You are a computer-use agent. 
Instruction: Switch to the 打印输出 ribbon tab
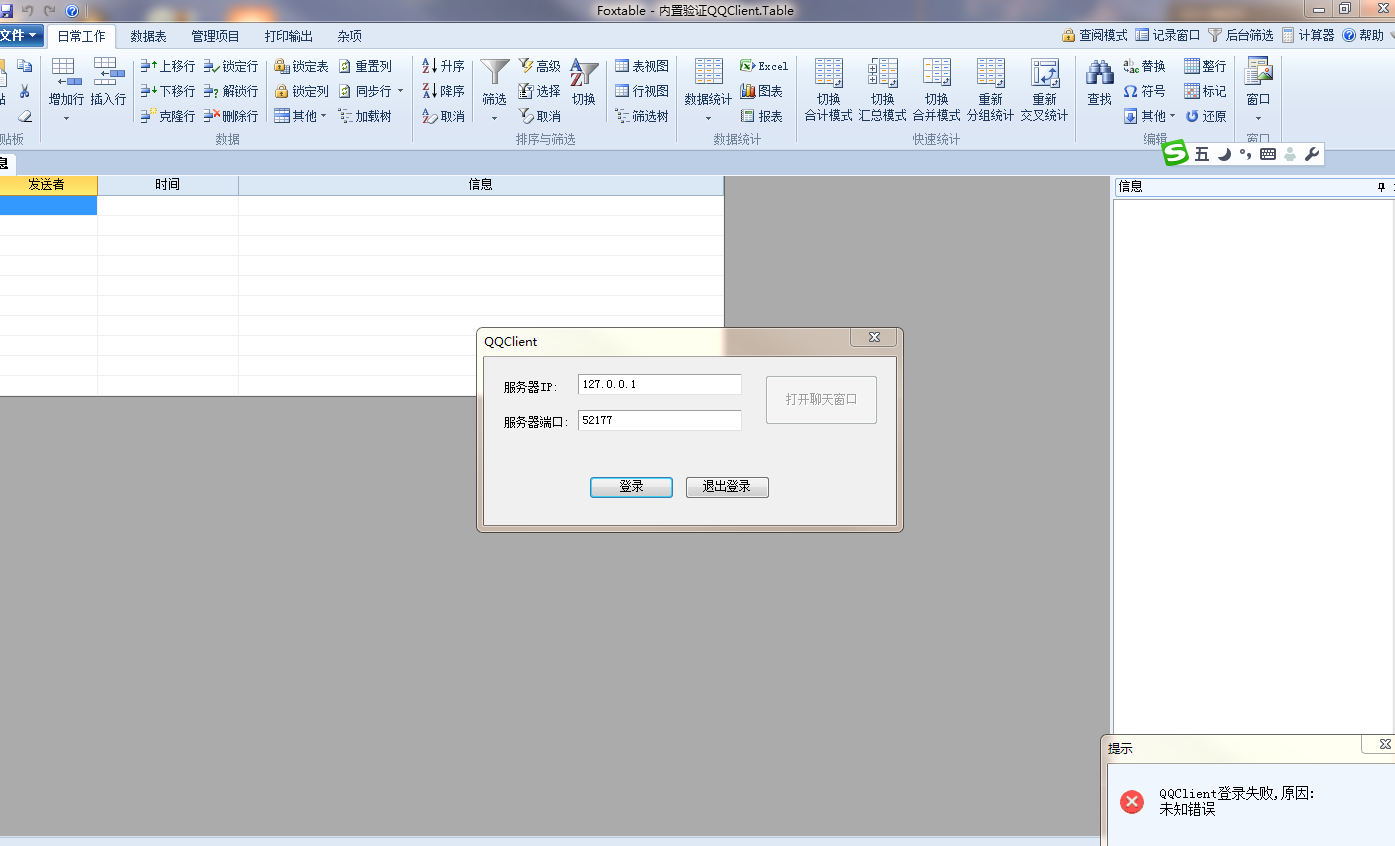[288, 36]
